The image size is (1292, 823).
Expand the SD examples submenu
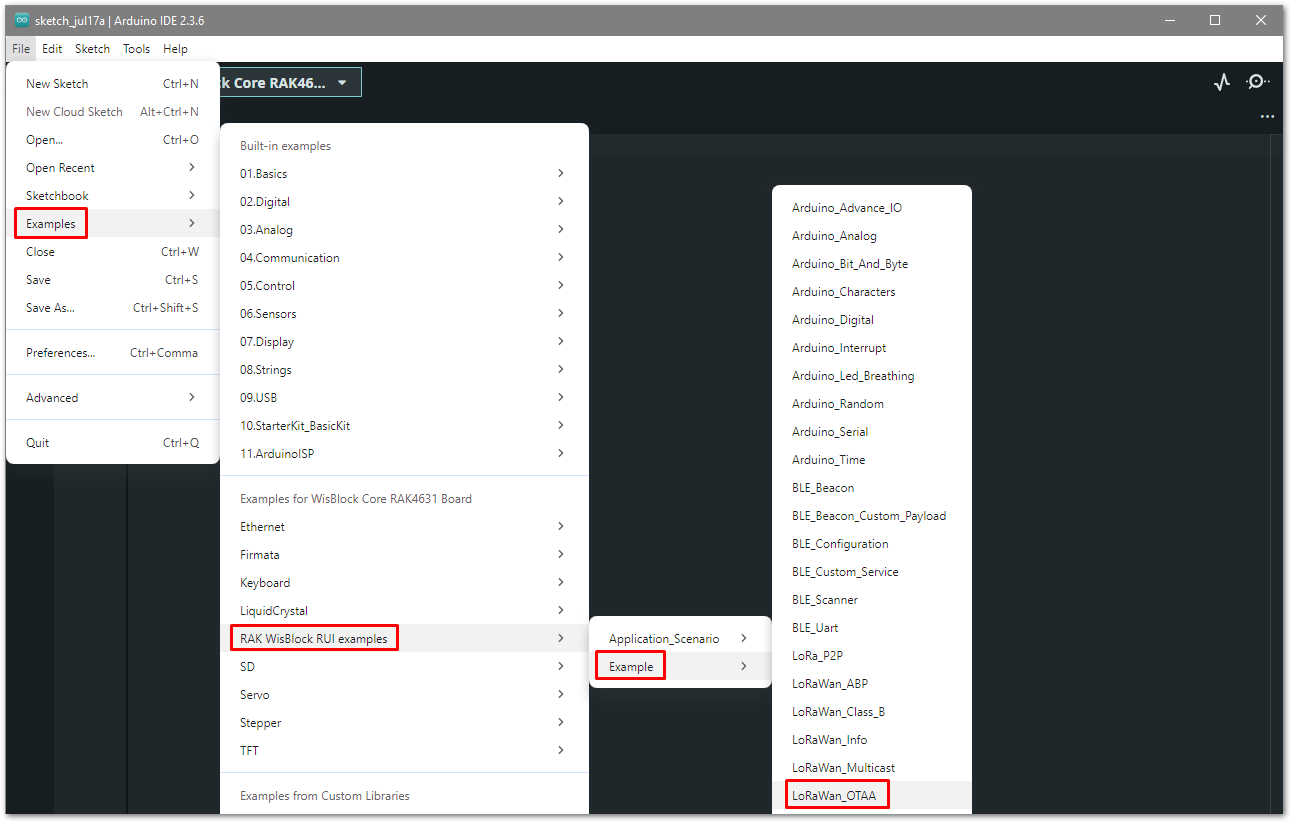click(247, 666)
